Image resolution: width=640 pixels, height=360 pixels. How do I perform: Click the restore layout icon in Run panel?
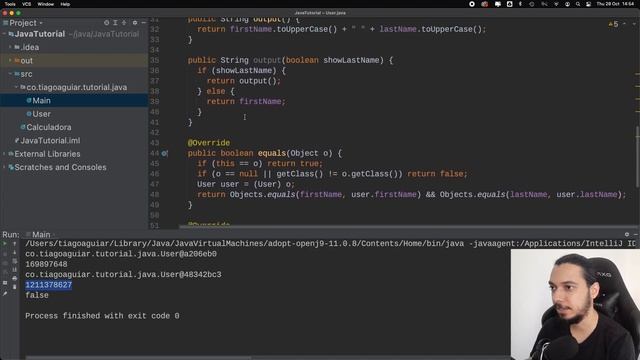pos(5,282)
